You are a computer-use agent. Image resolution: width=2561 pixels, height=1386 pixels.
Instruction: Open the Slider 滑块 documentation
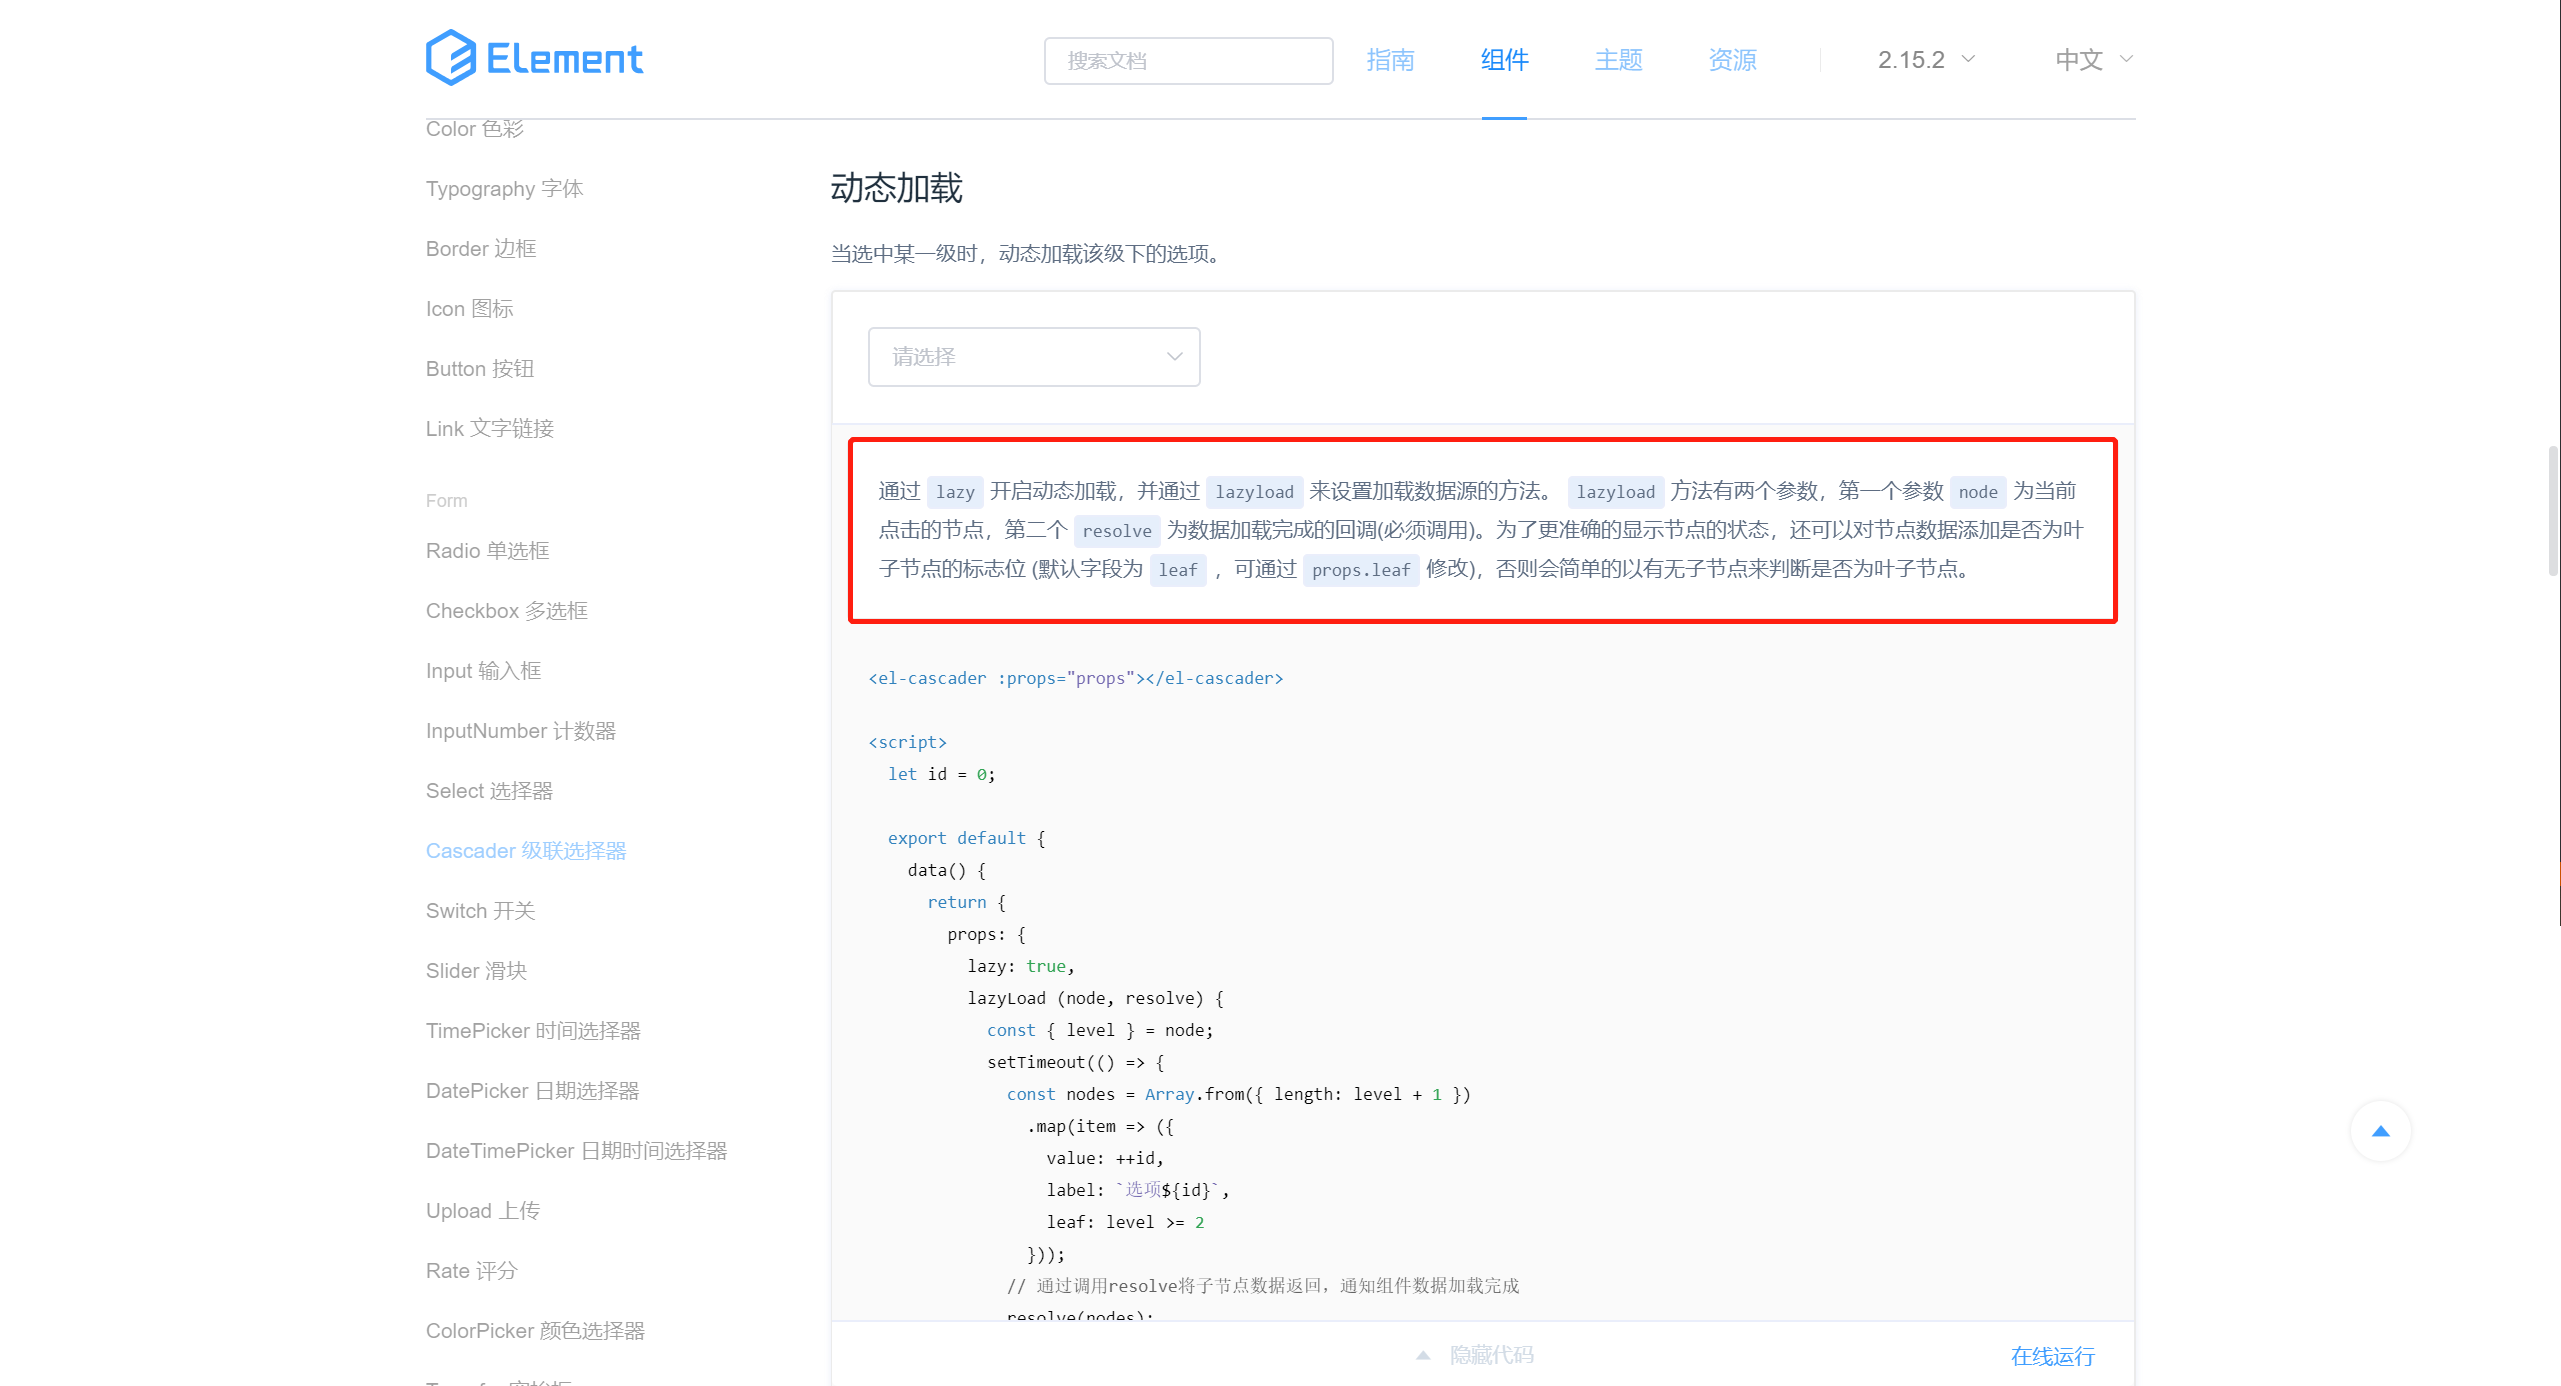pyautogui.click(x=476, y=970)
